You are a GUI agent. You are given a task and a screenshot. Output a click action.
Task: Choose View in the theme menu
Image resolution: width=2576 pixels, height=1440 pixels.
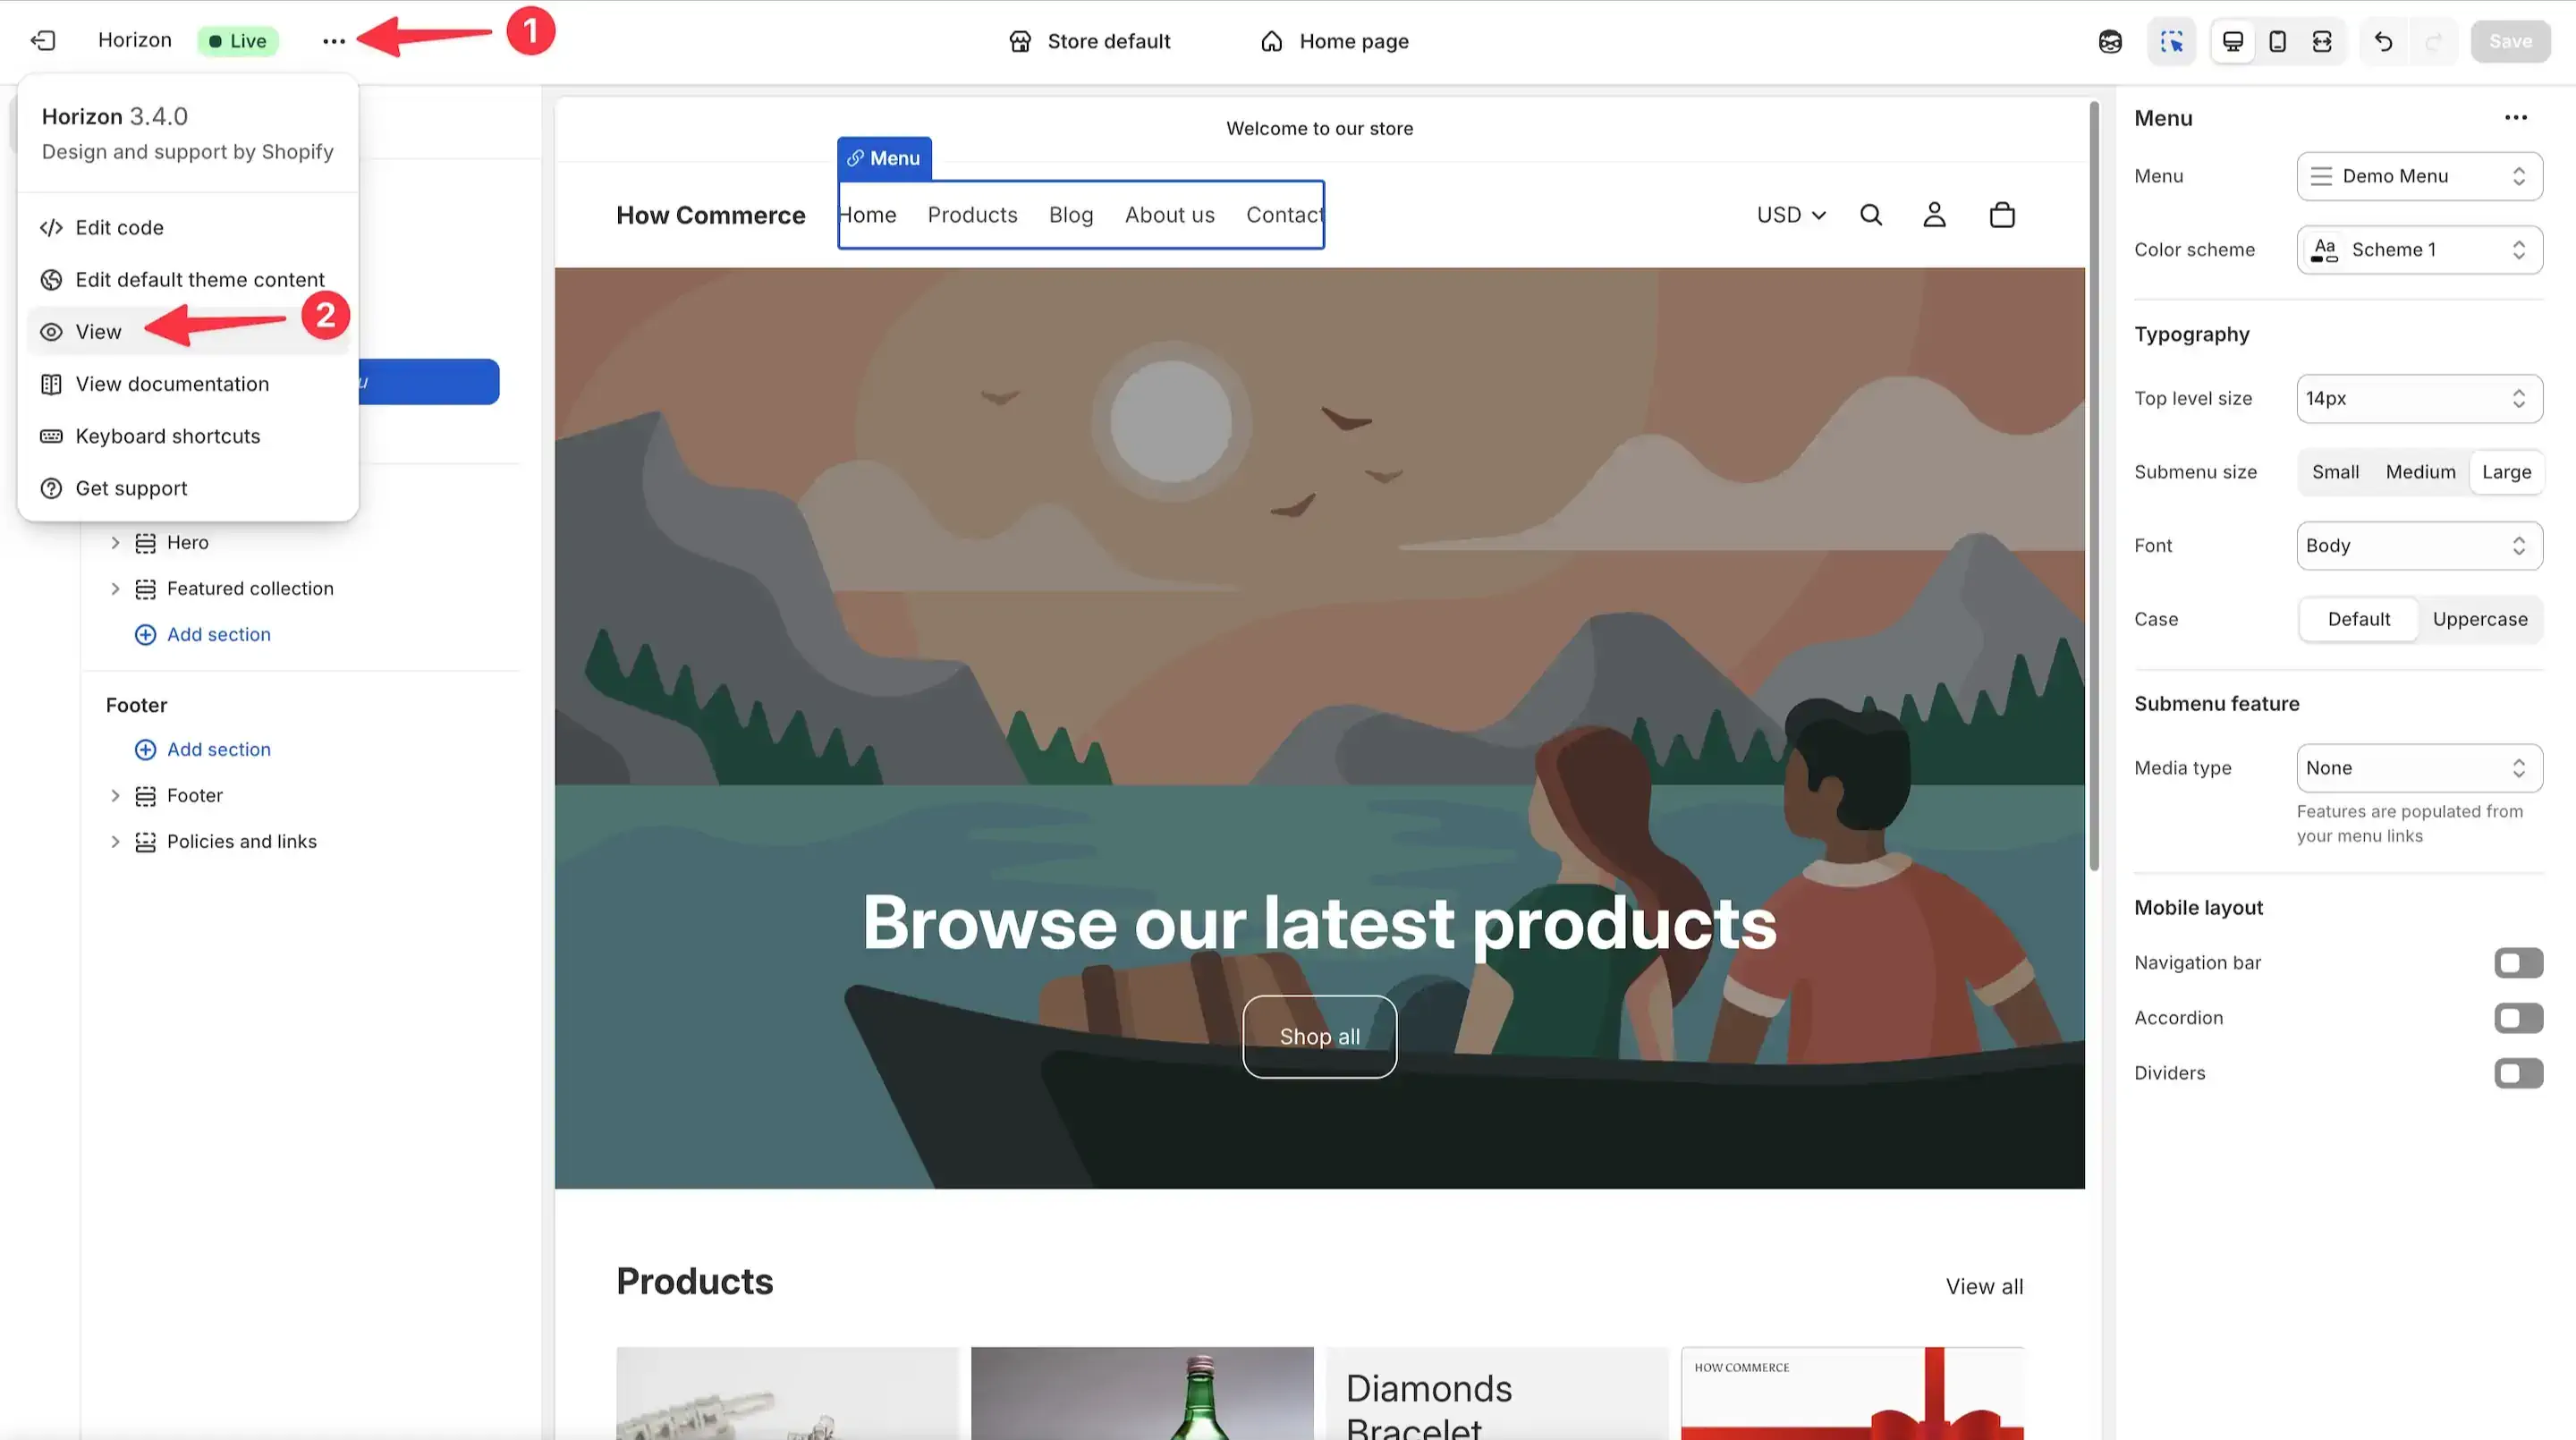click(188, 331)
